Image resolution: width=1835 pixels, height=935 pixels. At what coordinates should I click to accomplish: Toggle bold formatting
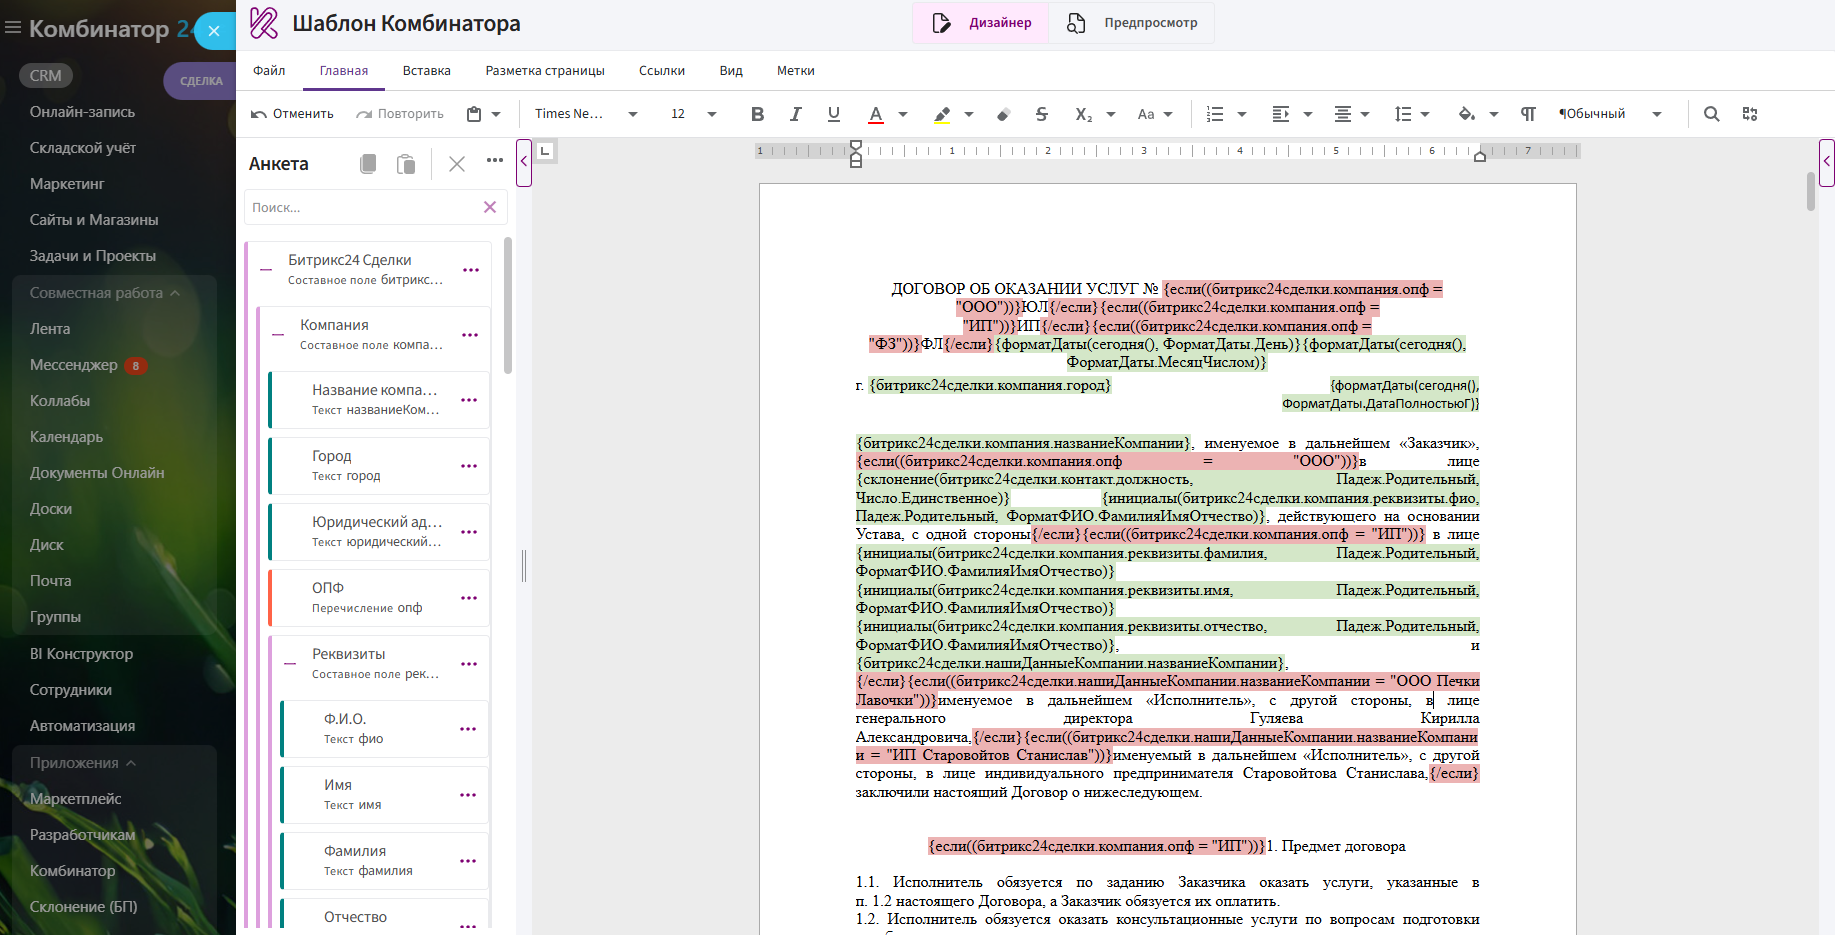(x=757, y=114)
